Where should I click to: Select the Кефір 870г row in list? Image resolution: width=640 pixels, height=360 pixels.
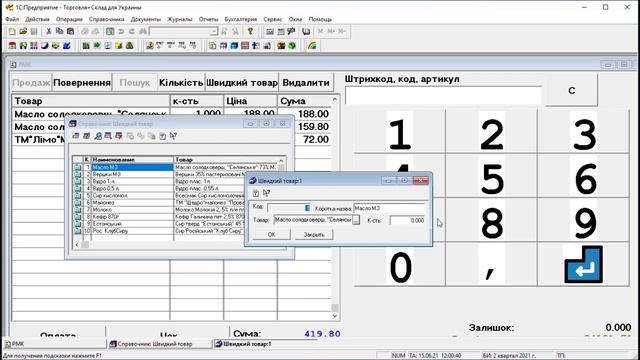pyautogui.click(x=132, y=217)
